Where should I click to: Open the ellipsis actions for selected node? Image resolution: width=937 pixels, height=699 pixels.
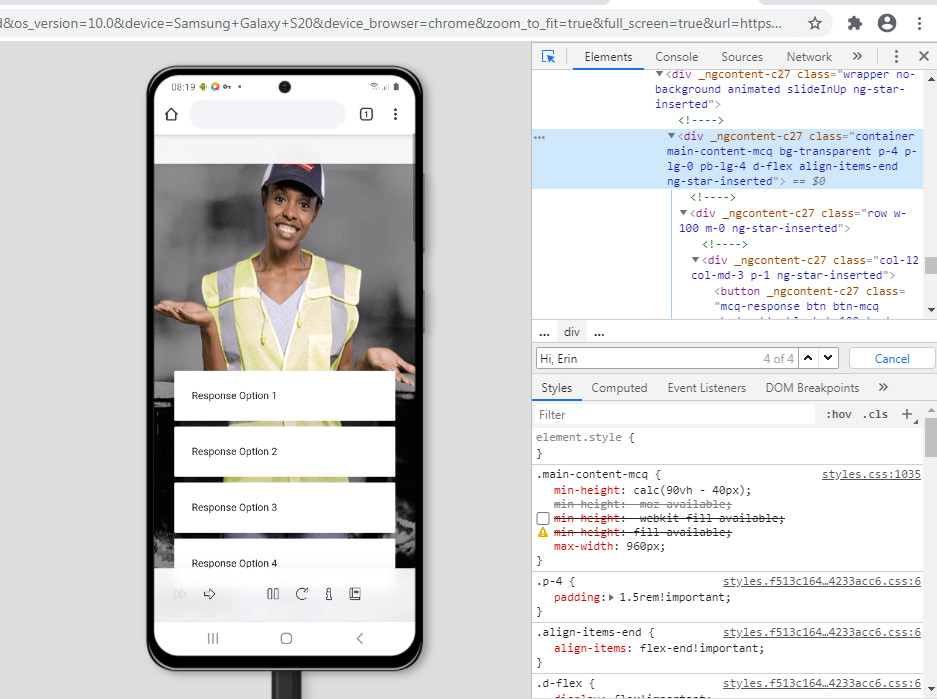540,137
